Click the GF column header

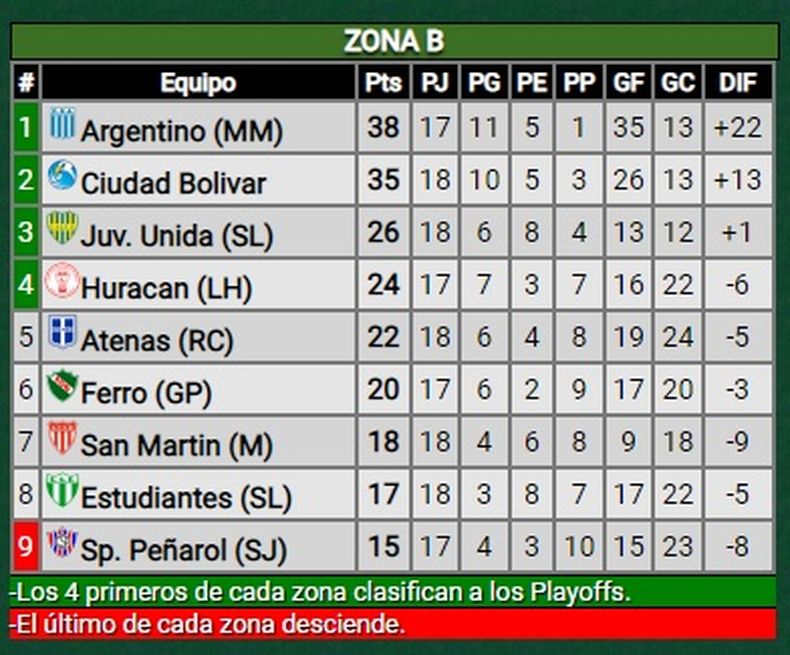click(x=629, y=82)
